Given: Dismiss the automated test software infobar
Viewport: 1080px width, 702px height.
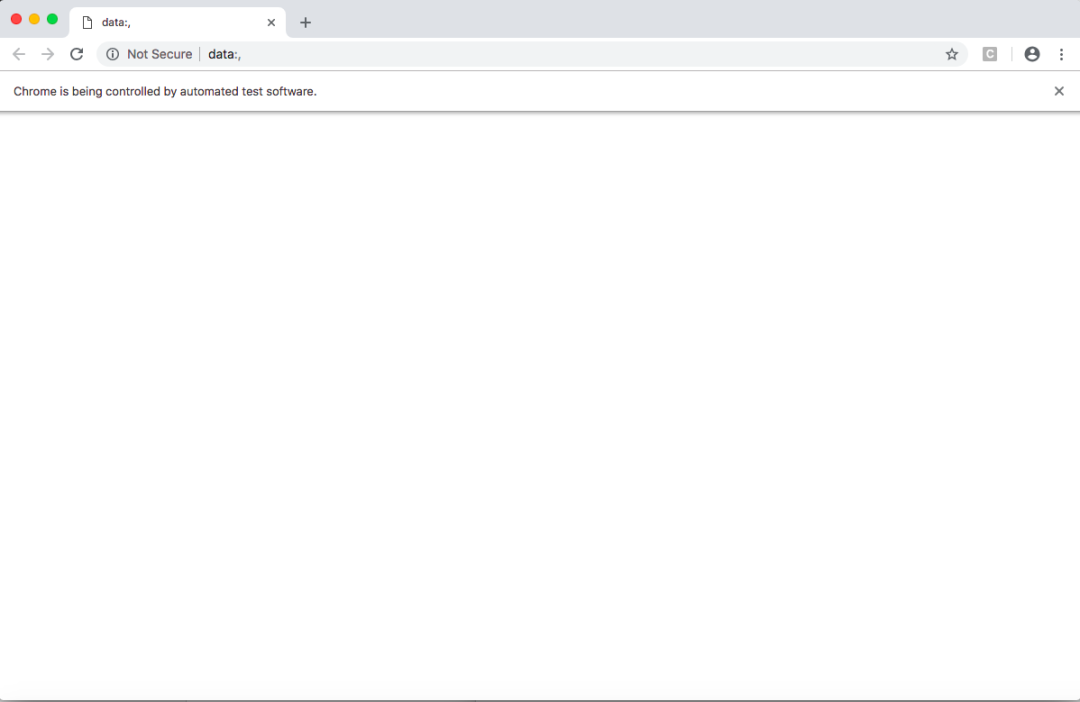Looking at the screenshot, I should pos(1059,91).
